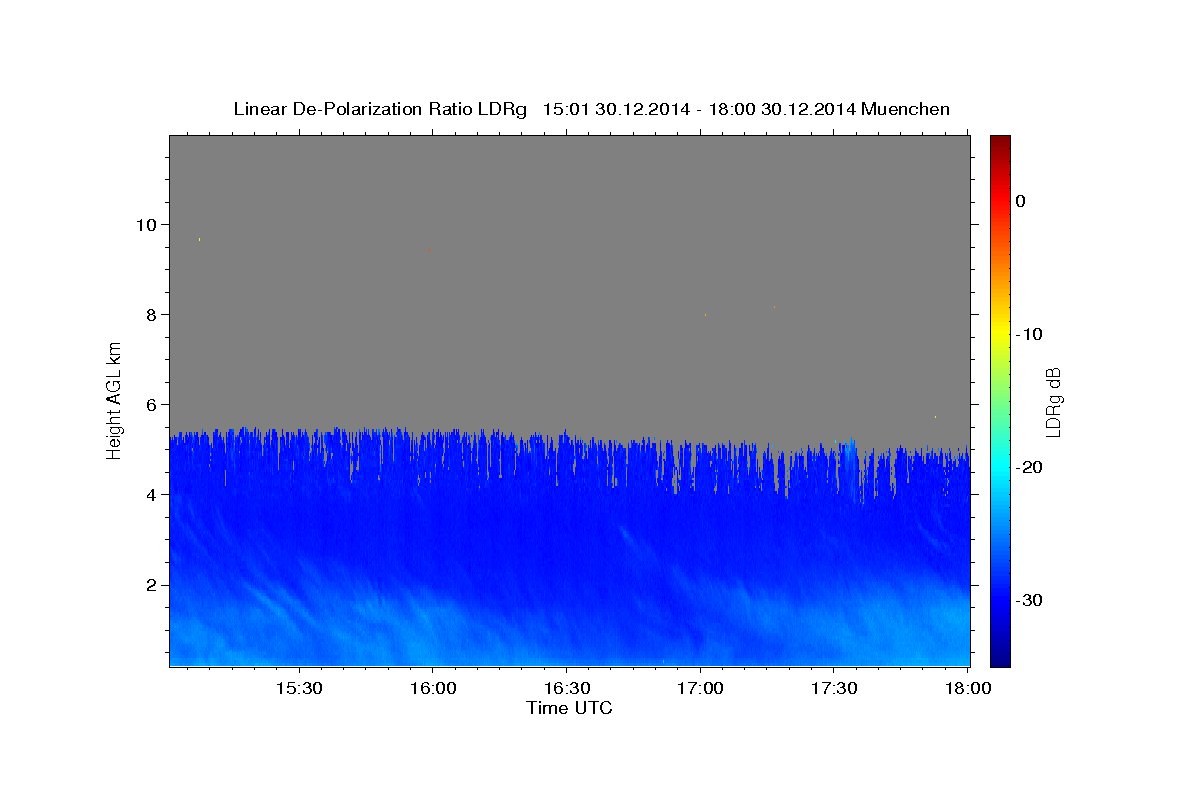The height and width of the screenshot is (800, 1200).
Task: Click the plot title 'Linear De-Polarization Ratio LDRg'
Action: (379, 109)
